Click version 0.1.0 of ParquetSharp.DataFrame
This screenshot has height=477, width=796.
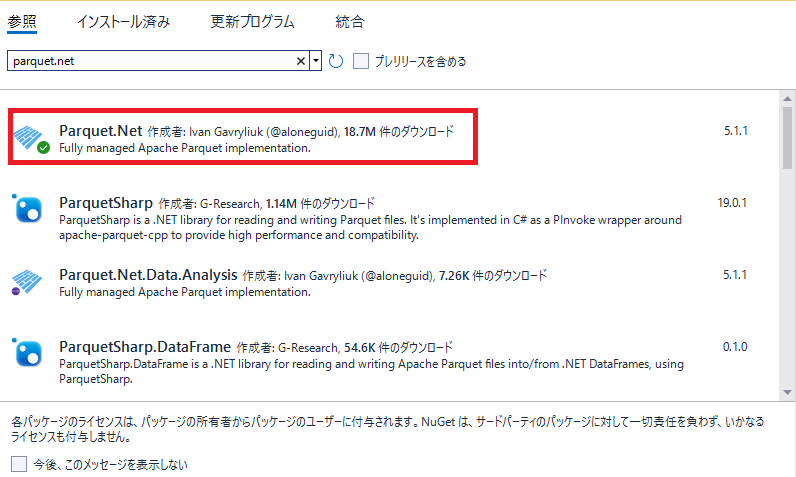(735, 347)
